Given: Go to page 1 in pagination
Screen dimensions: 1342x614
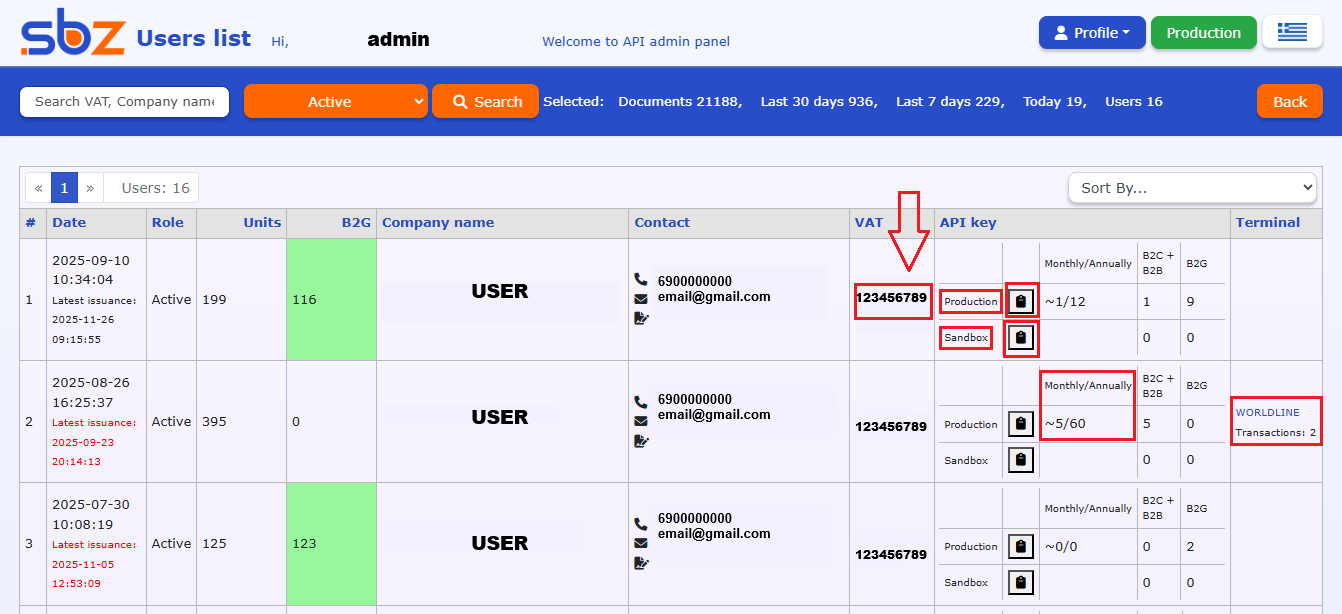Looking at the screenshot, I should pos(64,187).
